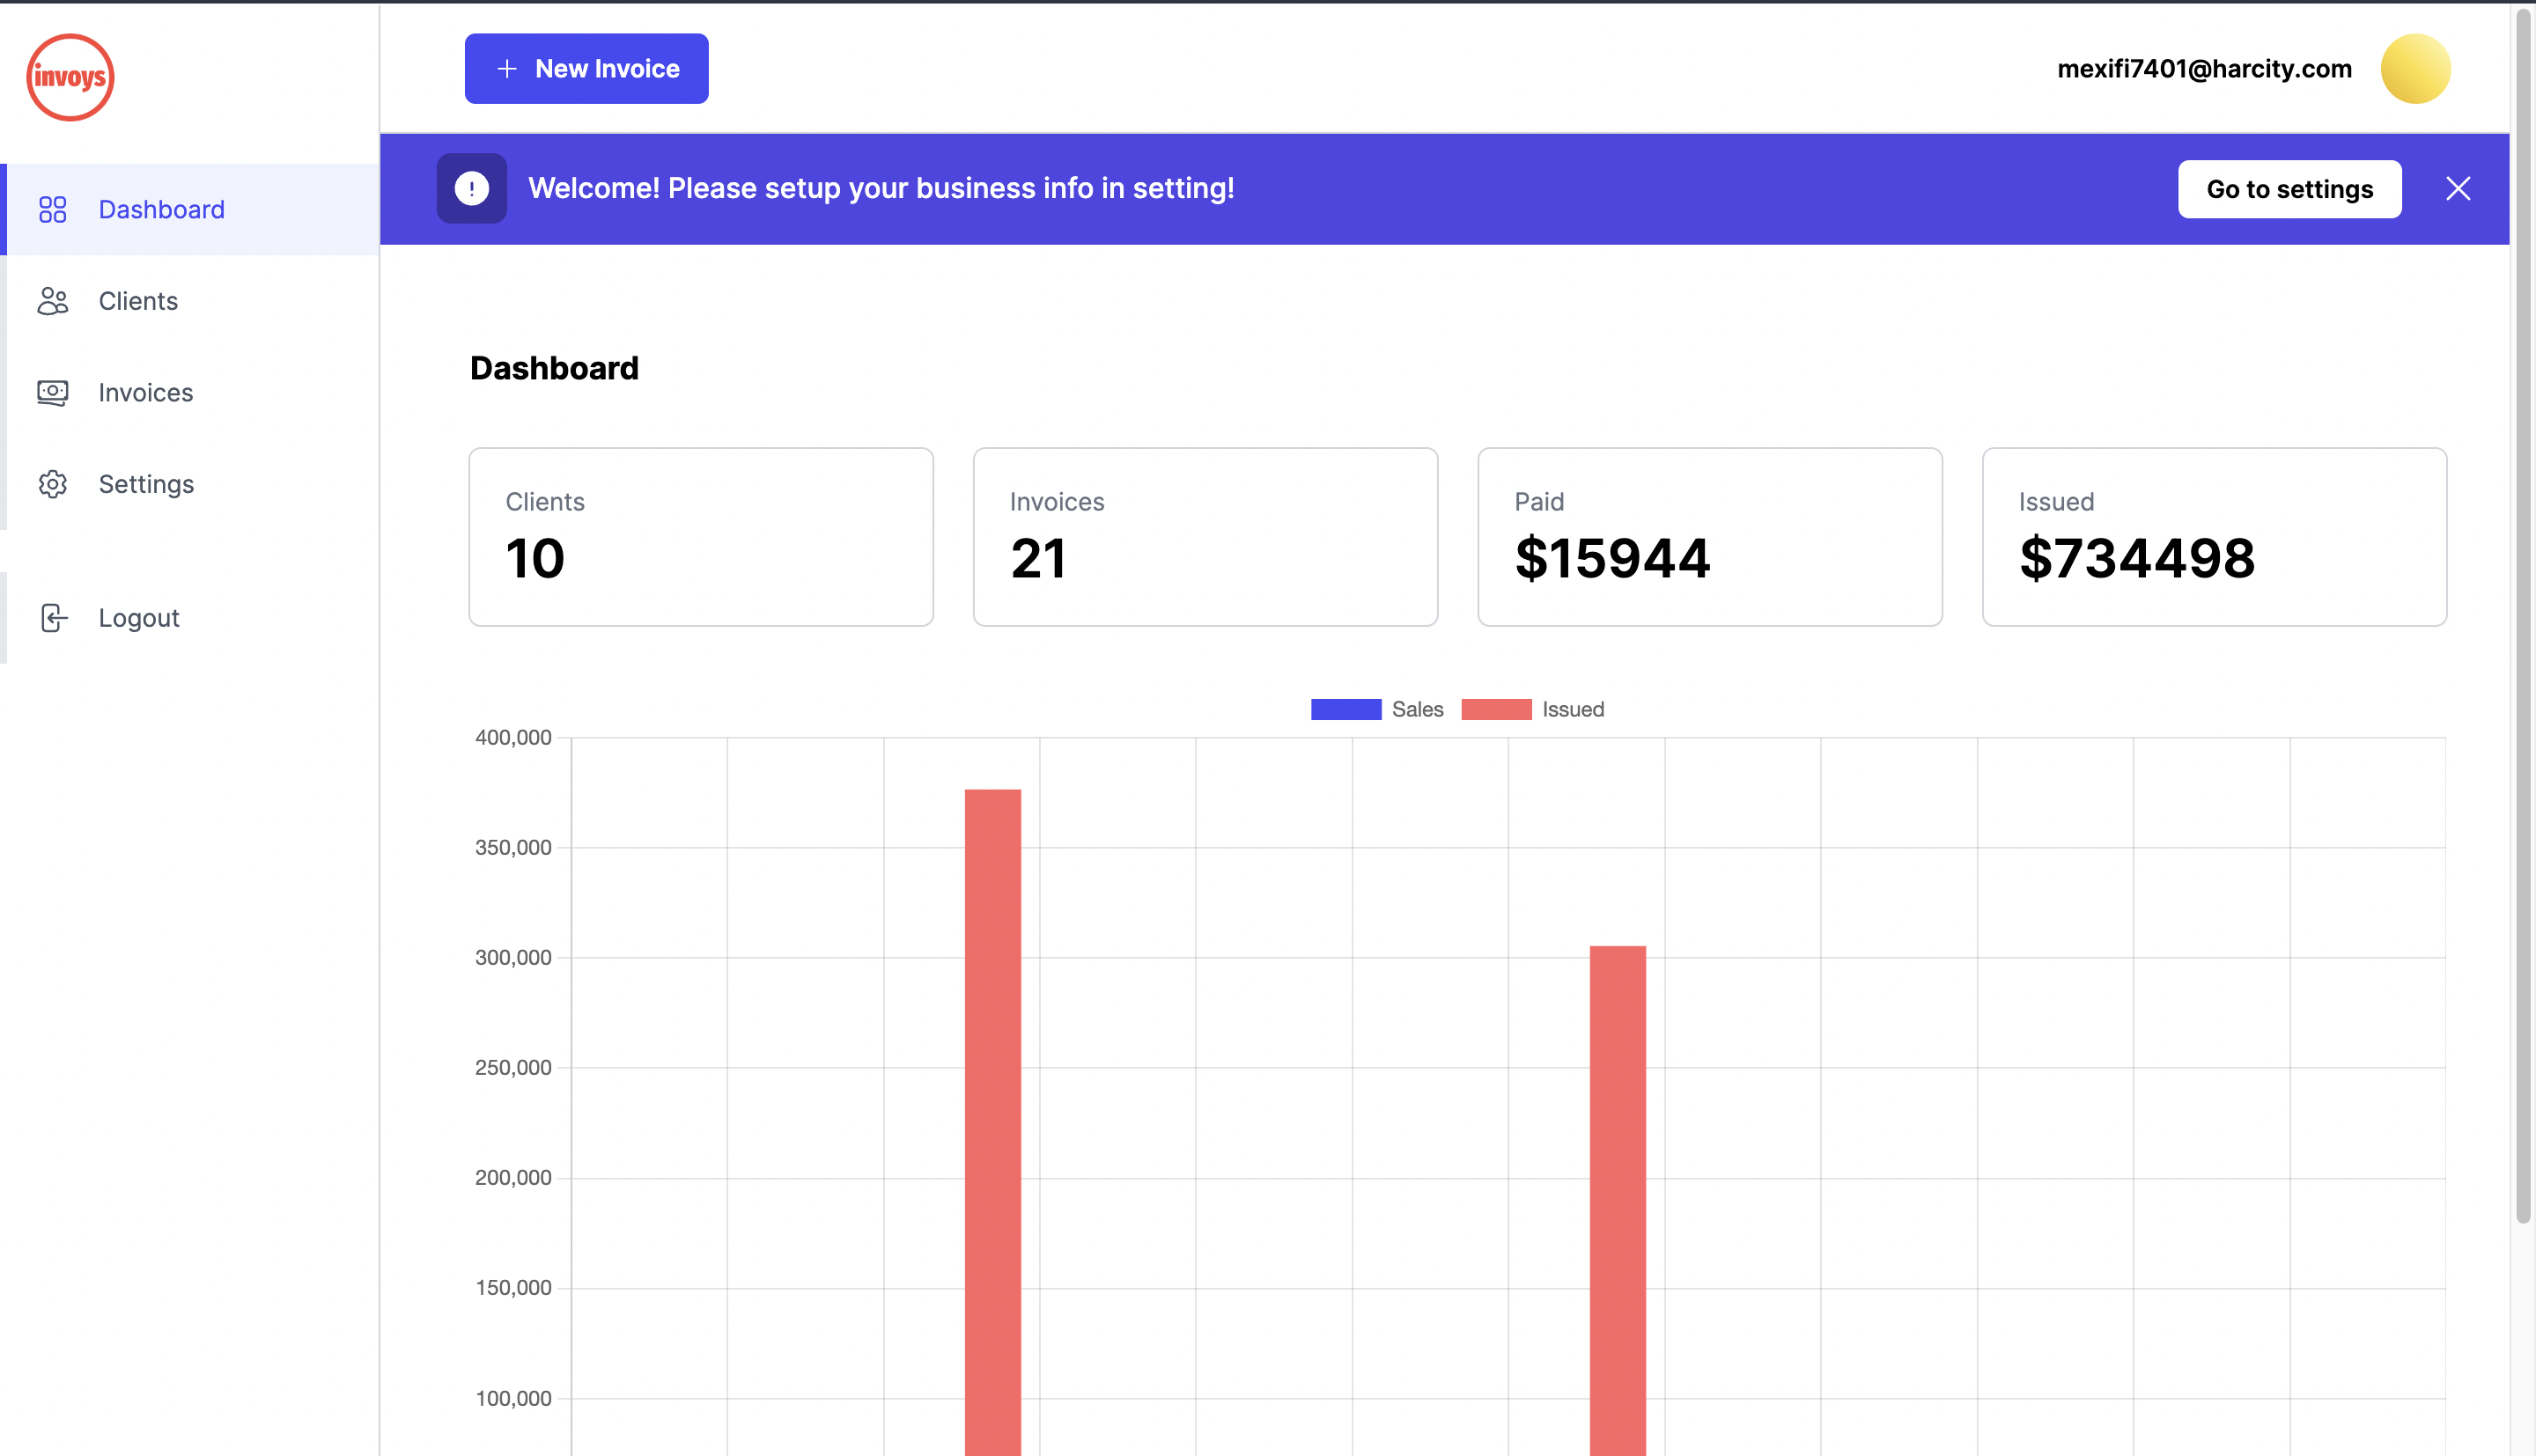This screenshot has width=2536, height=1456.
Task: Toggle Sales dataset in chart legend
Action: [x=1376, y=709]
